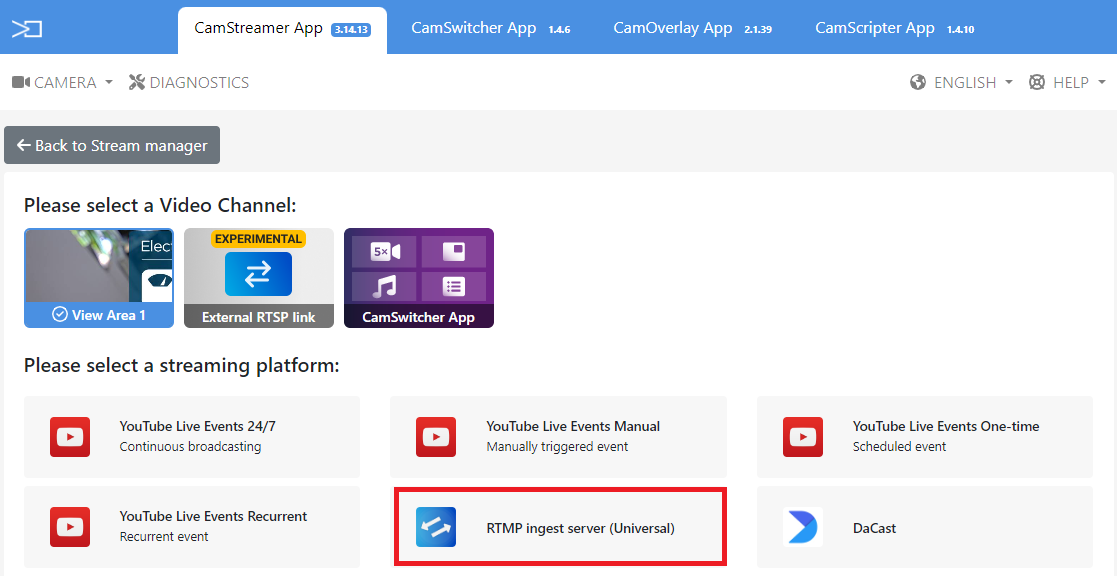The image size is (1117, 576).
Task: Click the lifebuoy icon next to HELP
Action: (x=1037, y=82)
